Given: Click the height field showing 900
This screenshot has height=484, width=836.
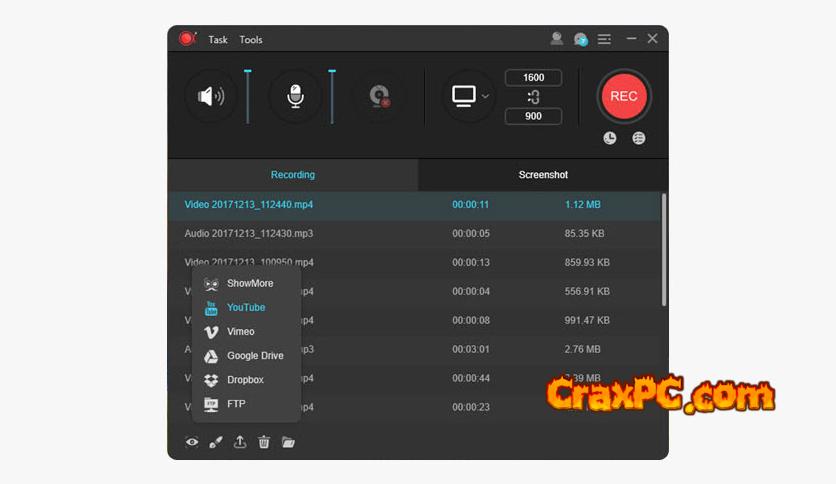Looking at the screenshot, I should coord(533,116).
